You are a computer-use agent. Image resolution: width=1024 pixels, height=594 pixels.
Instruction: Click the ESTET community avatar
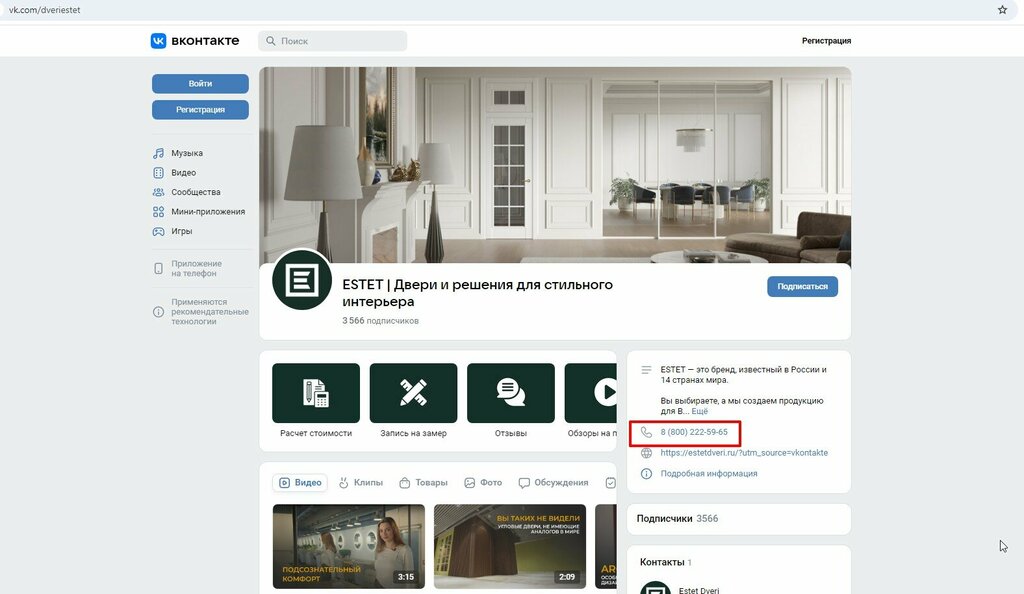point(302,279)
